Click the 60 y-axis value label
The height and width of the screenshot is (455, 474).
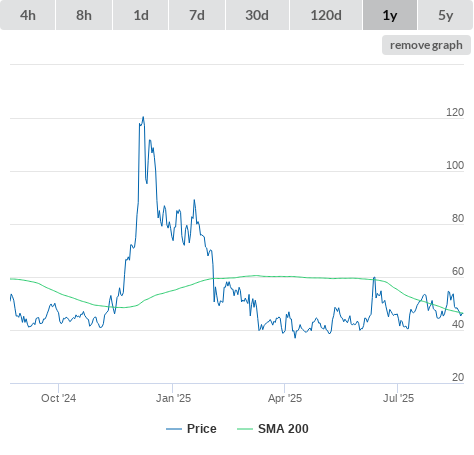458,271
